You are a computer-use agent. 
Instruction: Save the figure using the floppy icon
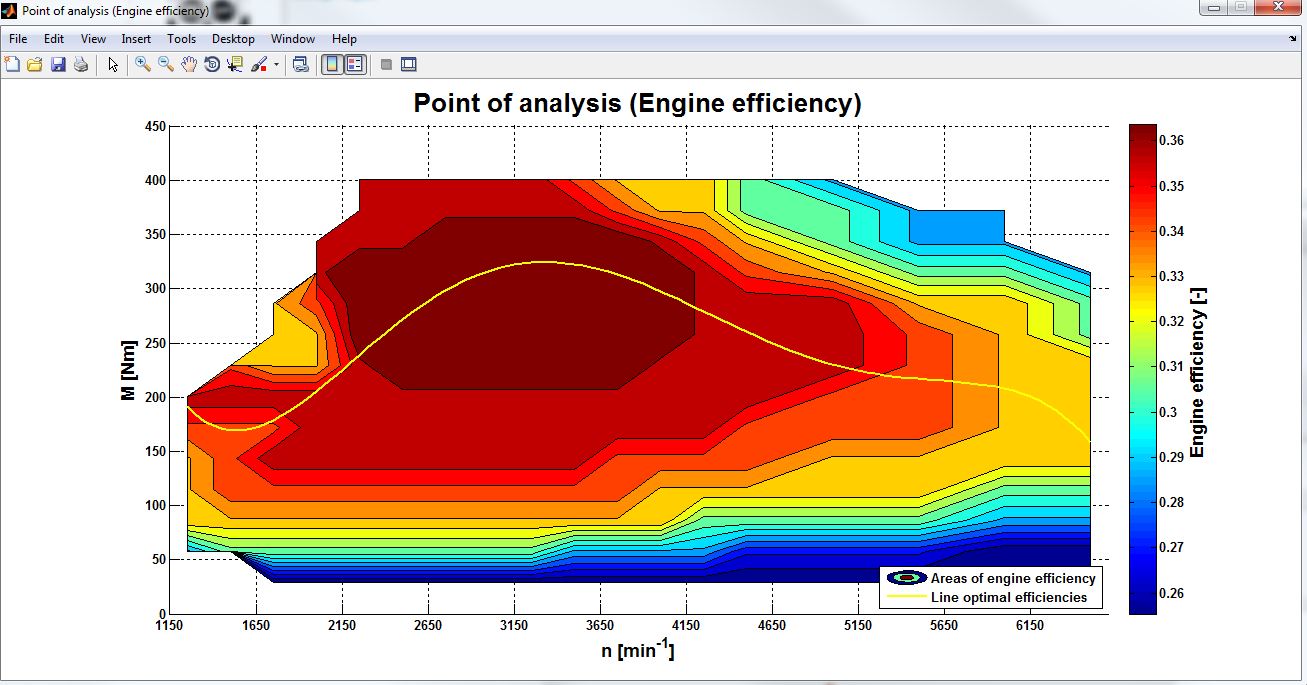(x=58, y=64)
